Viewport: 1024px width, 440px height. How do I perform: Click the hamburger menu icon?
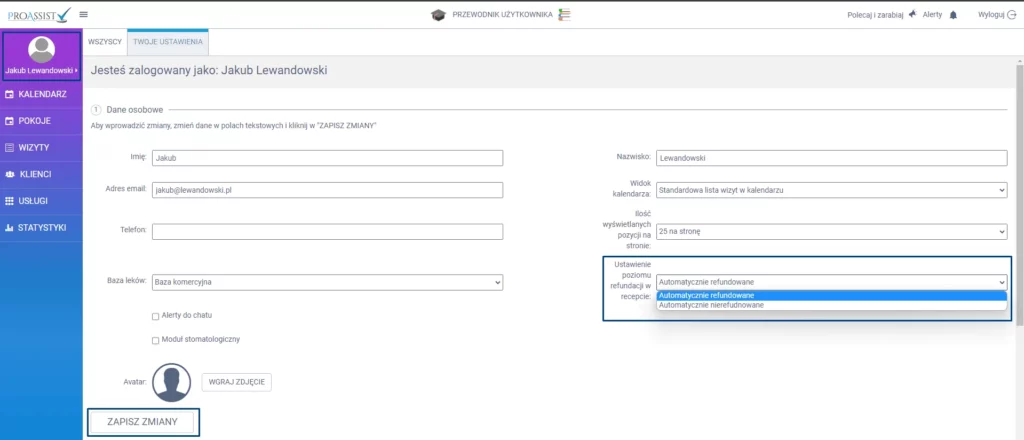(83, 14)
